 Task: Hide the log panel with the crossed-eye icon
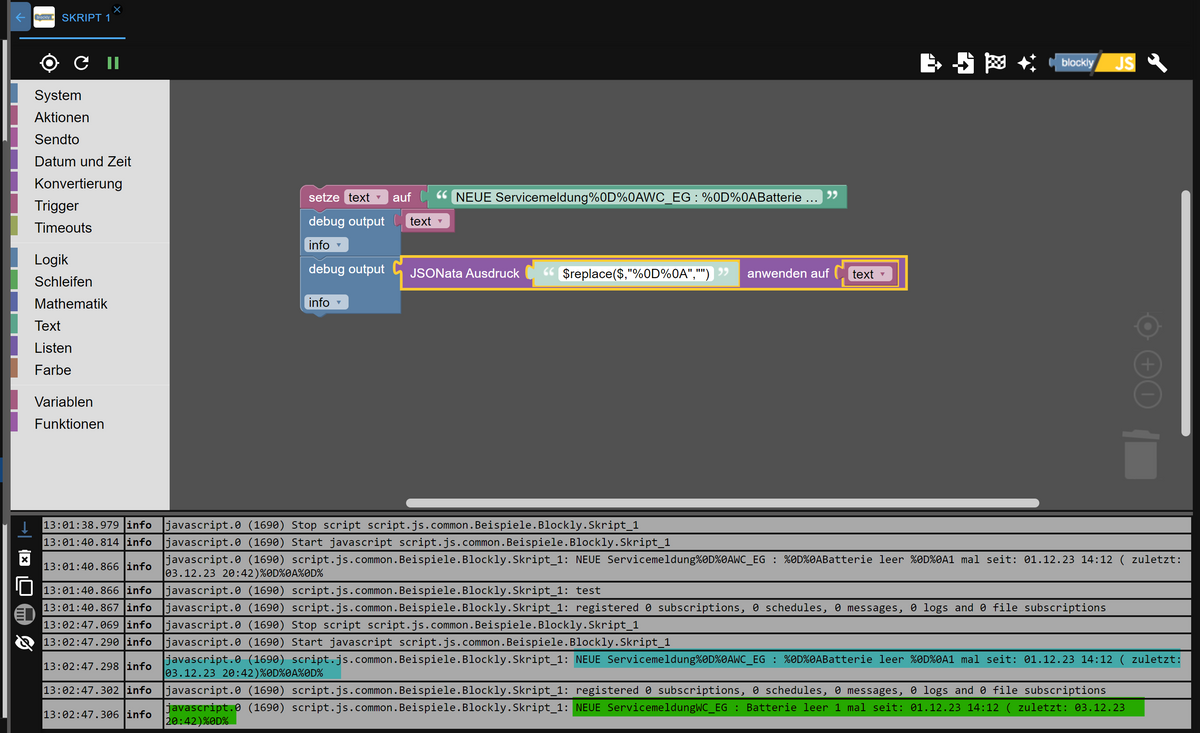tap(25, 643)
